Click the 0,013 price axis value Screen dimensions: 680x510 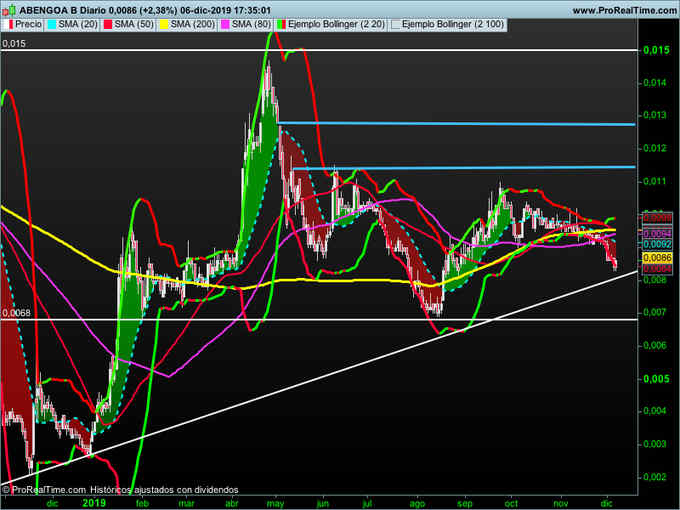[x=655, y=115]
